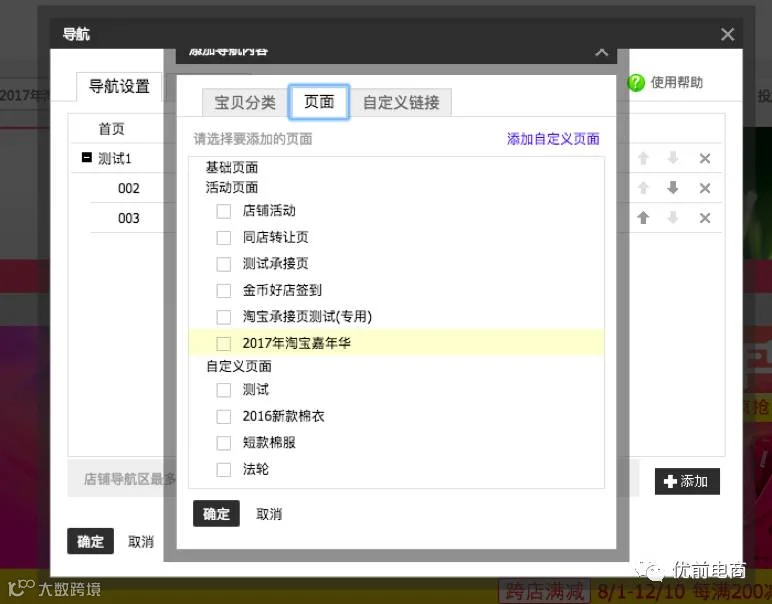772x604 pixels.
Task: Switch to the 自定义链接 tab
Action: coord(401,102)
